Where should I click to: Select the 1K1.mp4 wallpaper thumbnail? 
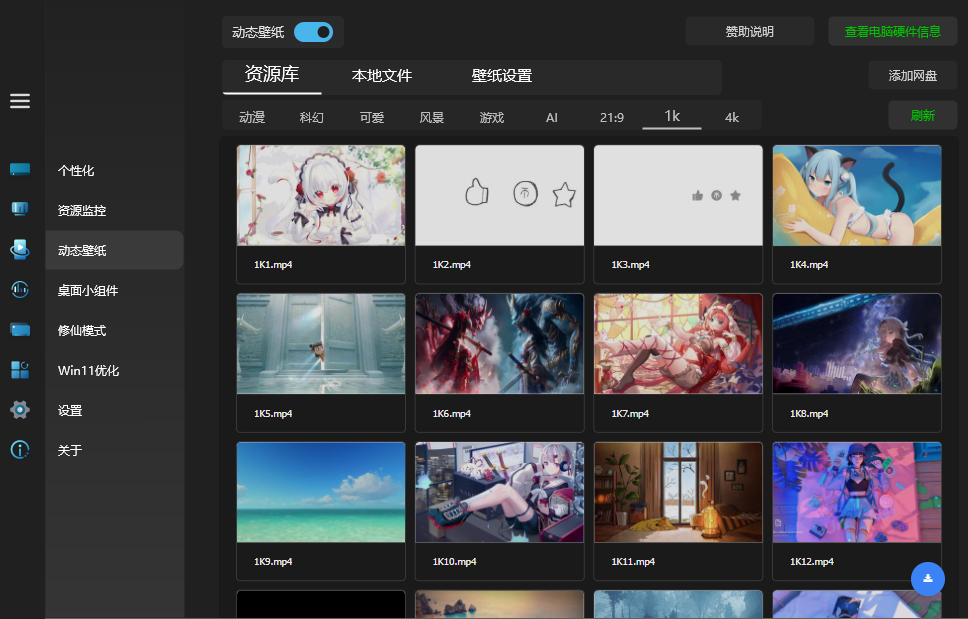click(x=321, y=195)
